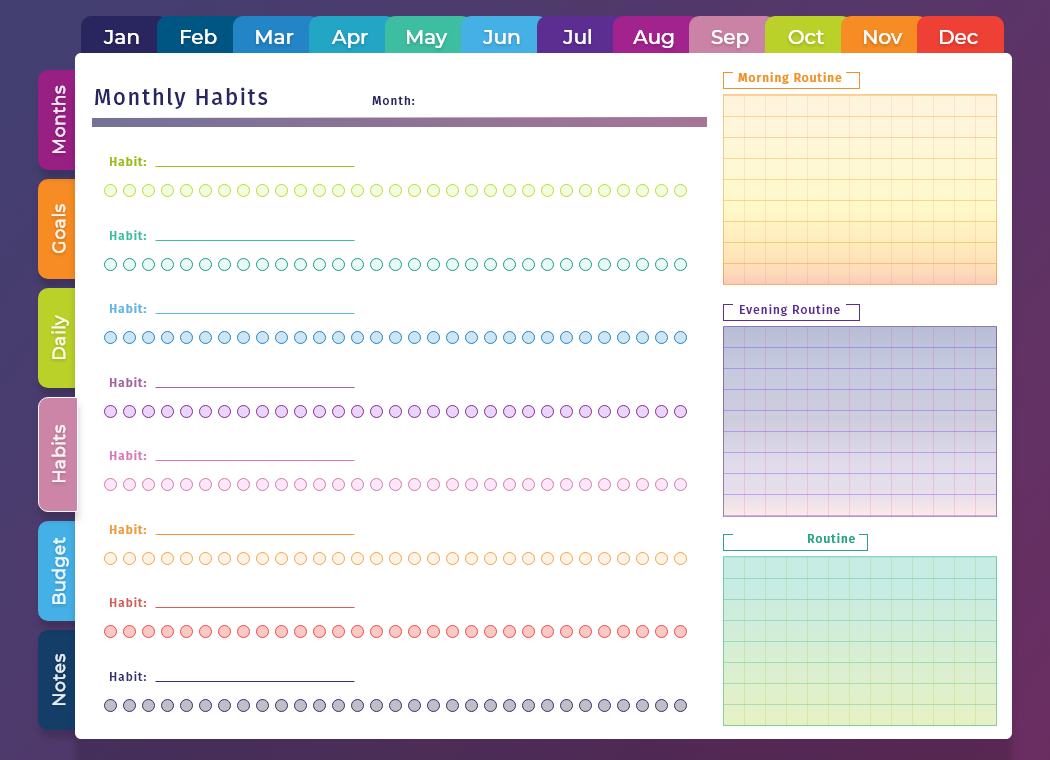Mark the last circle in navy habit row
Screen dimensions: 1050x760
pos(680,705)
